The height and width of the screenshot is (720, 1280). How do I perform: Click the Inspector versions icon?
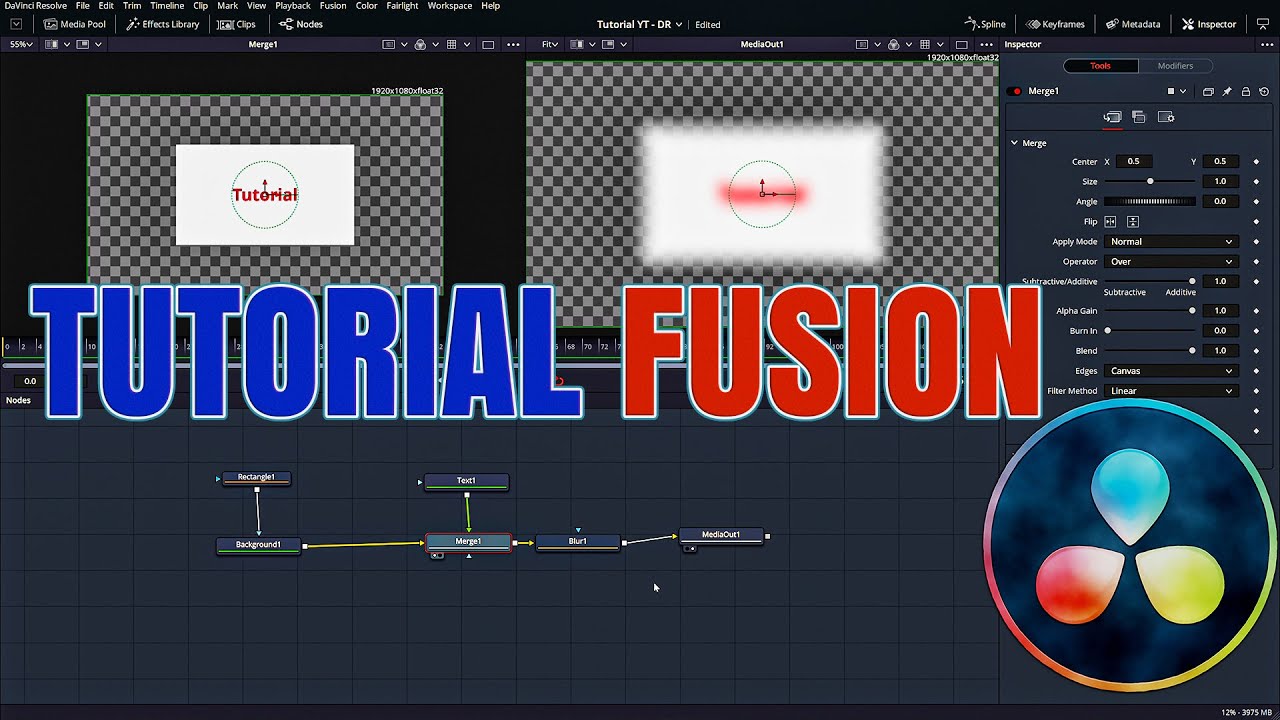coord(1208,91)
